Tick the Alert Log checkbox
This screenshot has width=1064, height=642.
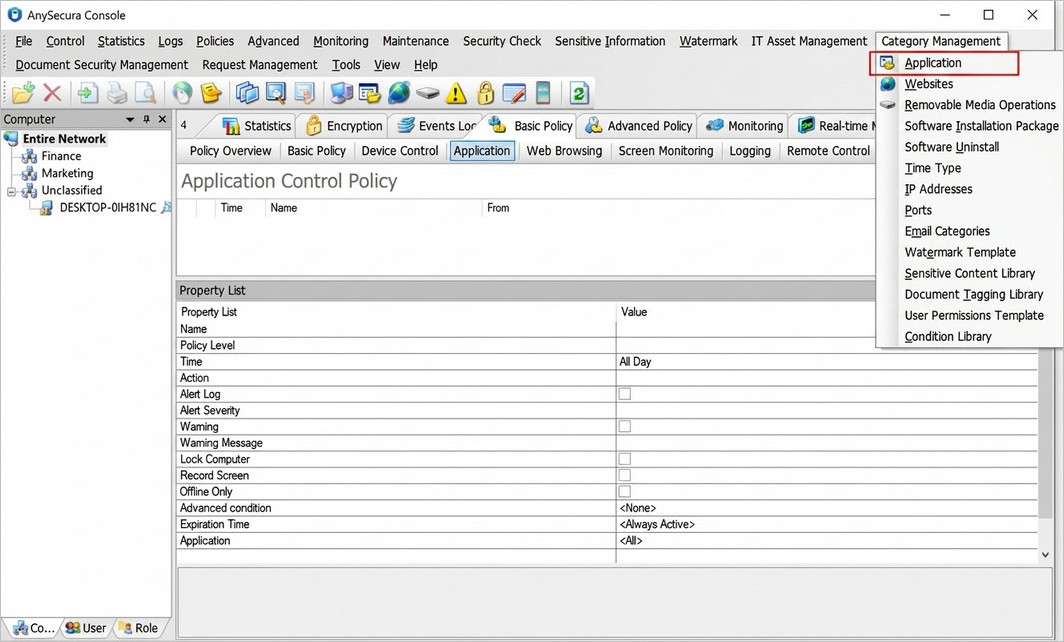point(625,394)
